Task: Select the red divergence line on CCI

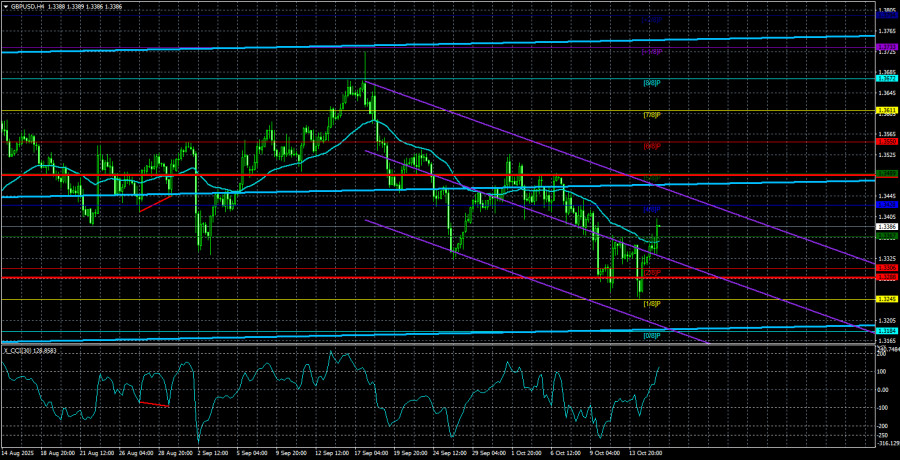Action: 154,403
